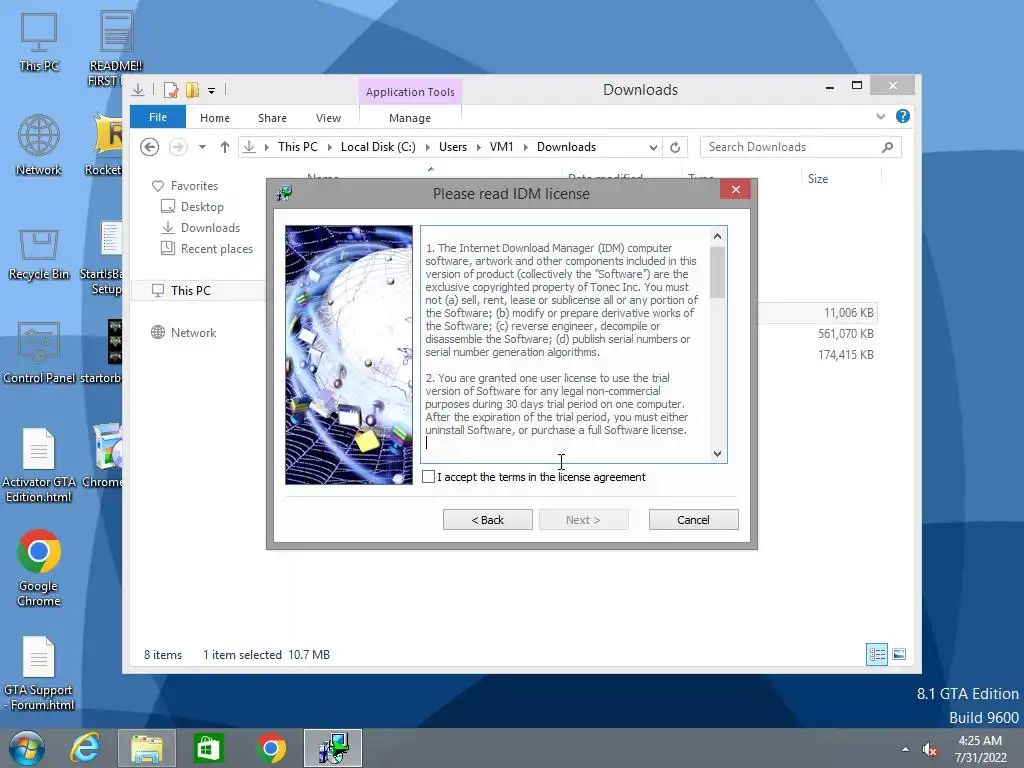Open recent locations dropdown arrow
This screenshot has width=1024, height=768.
tap(202, 147)
